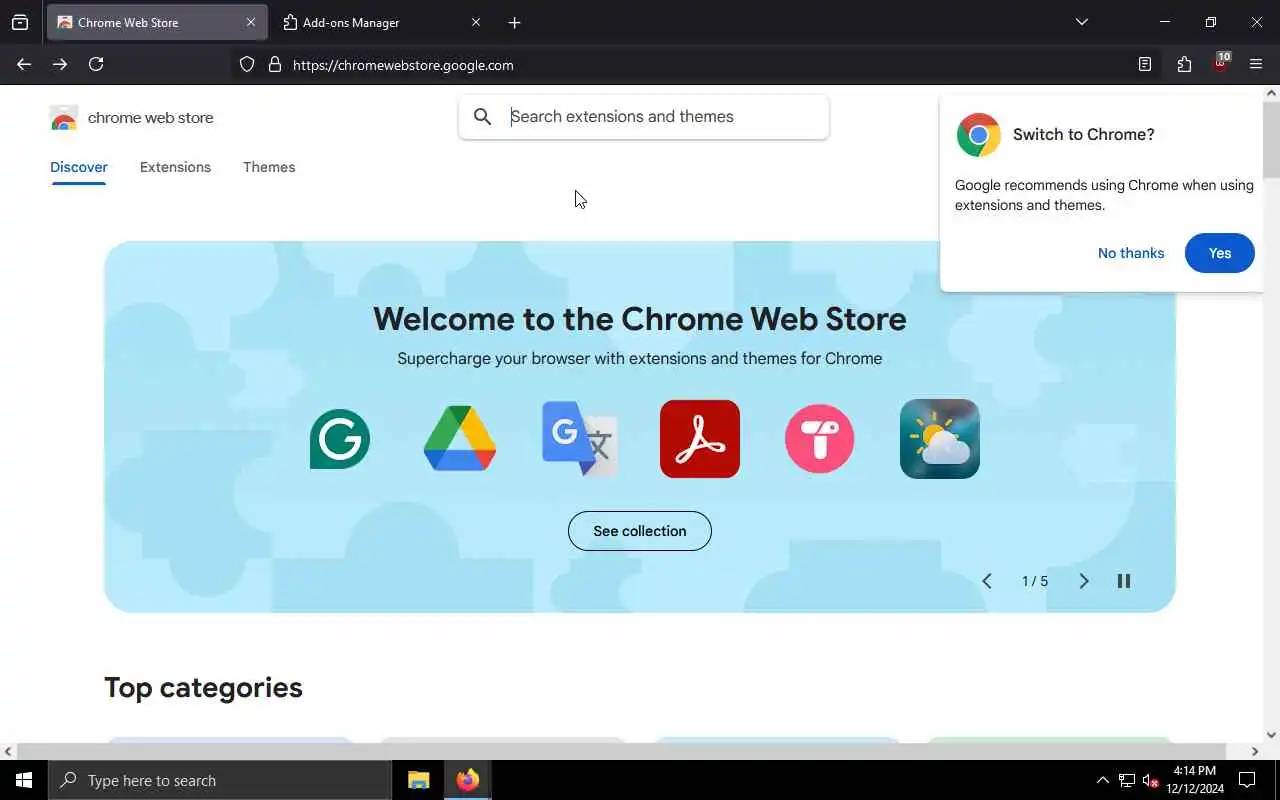
Task: Click the scroll right arrow of horizontal scrollbar
Action: coord(1255,751)
